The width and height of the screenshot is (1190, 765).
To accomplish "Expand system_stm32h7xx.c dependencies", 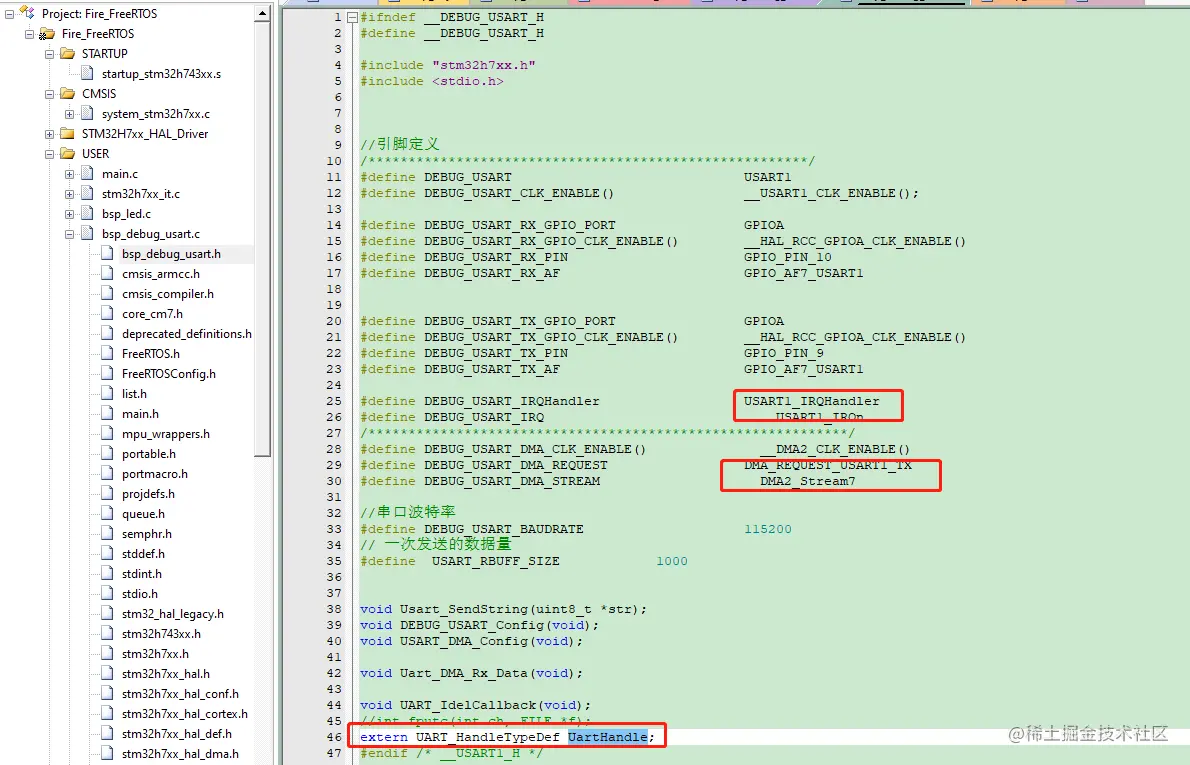I will pos(69,114).
